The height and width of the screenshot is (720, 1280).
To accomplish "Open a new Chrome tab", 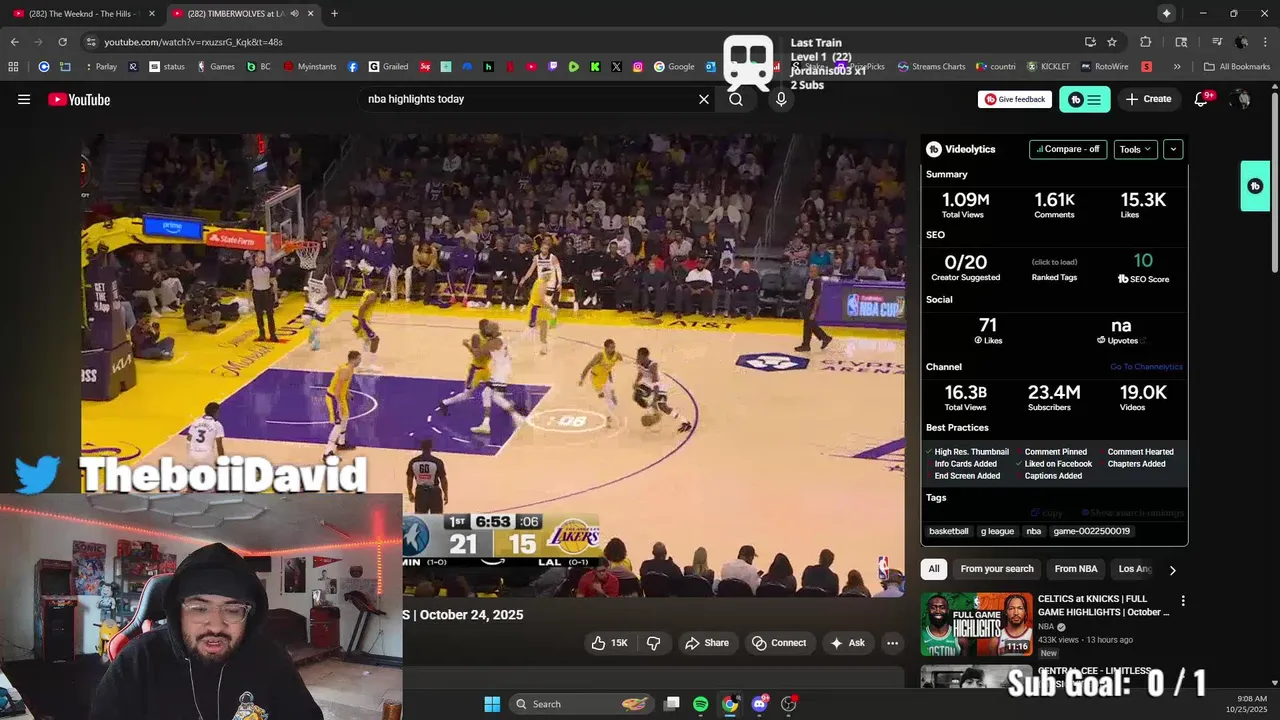I will coord(334,13).
